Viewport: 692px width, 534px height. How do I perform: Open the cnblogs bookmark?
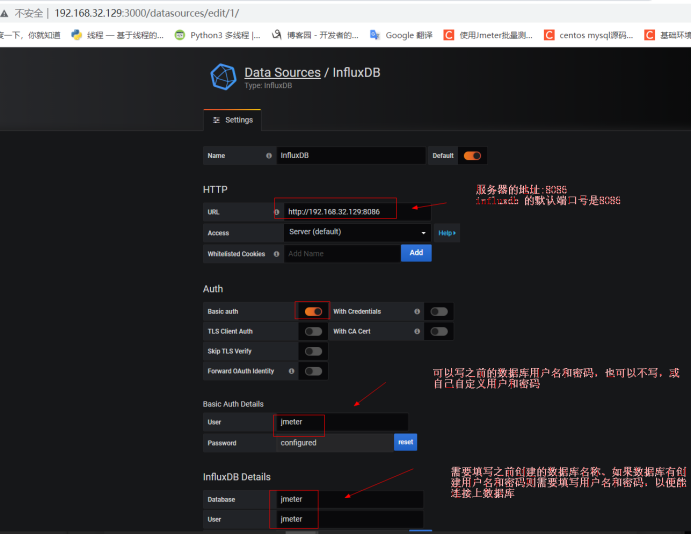315,35
